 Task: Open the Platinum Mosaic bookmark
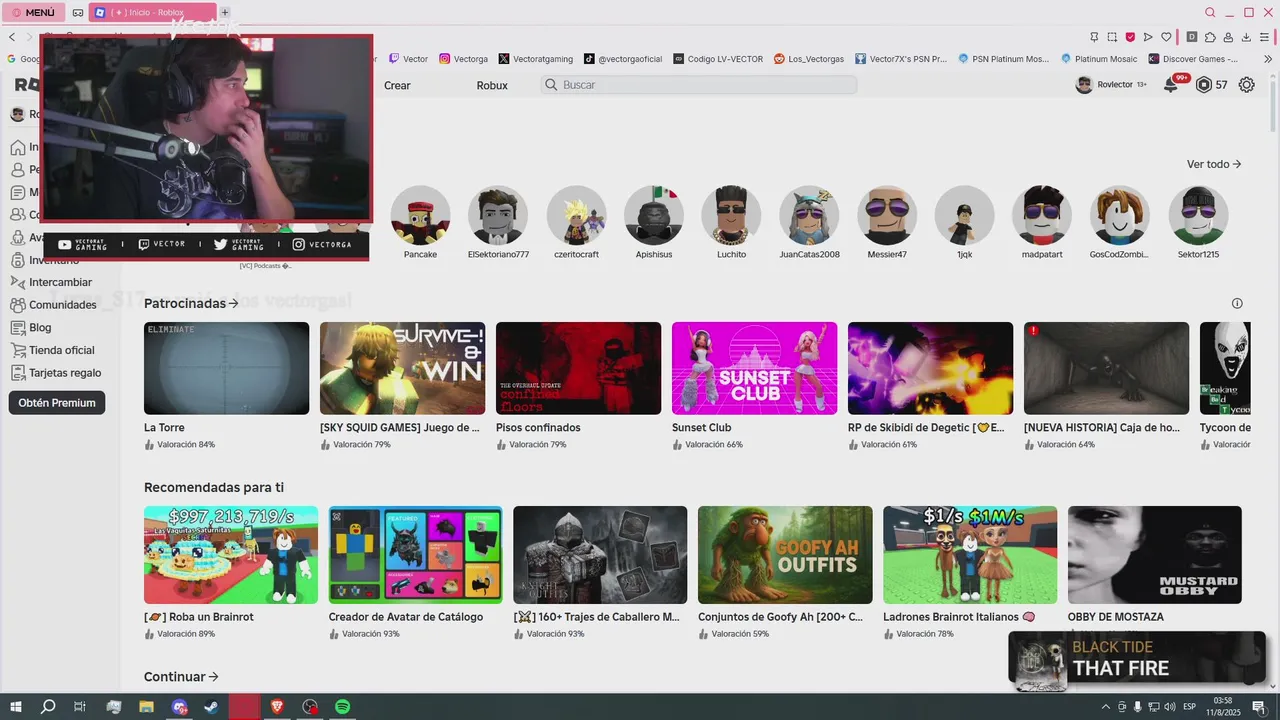click(1098, 59)
